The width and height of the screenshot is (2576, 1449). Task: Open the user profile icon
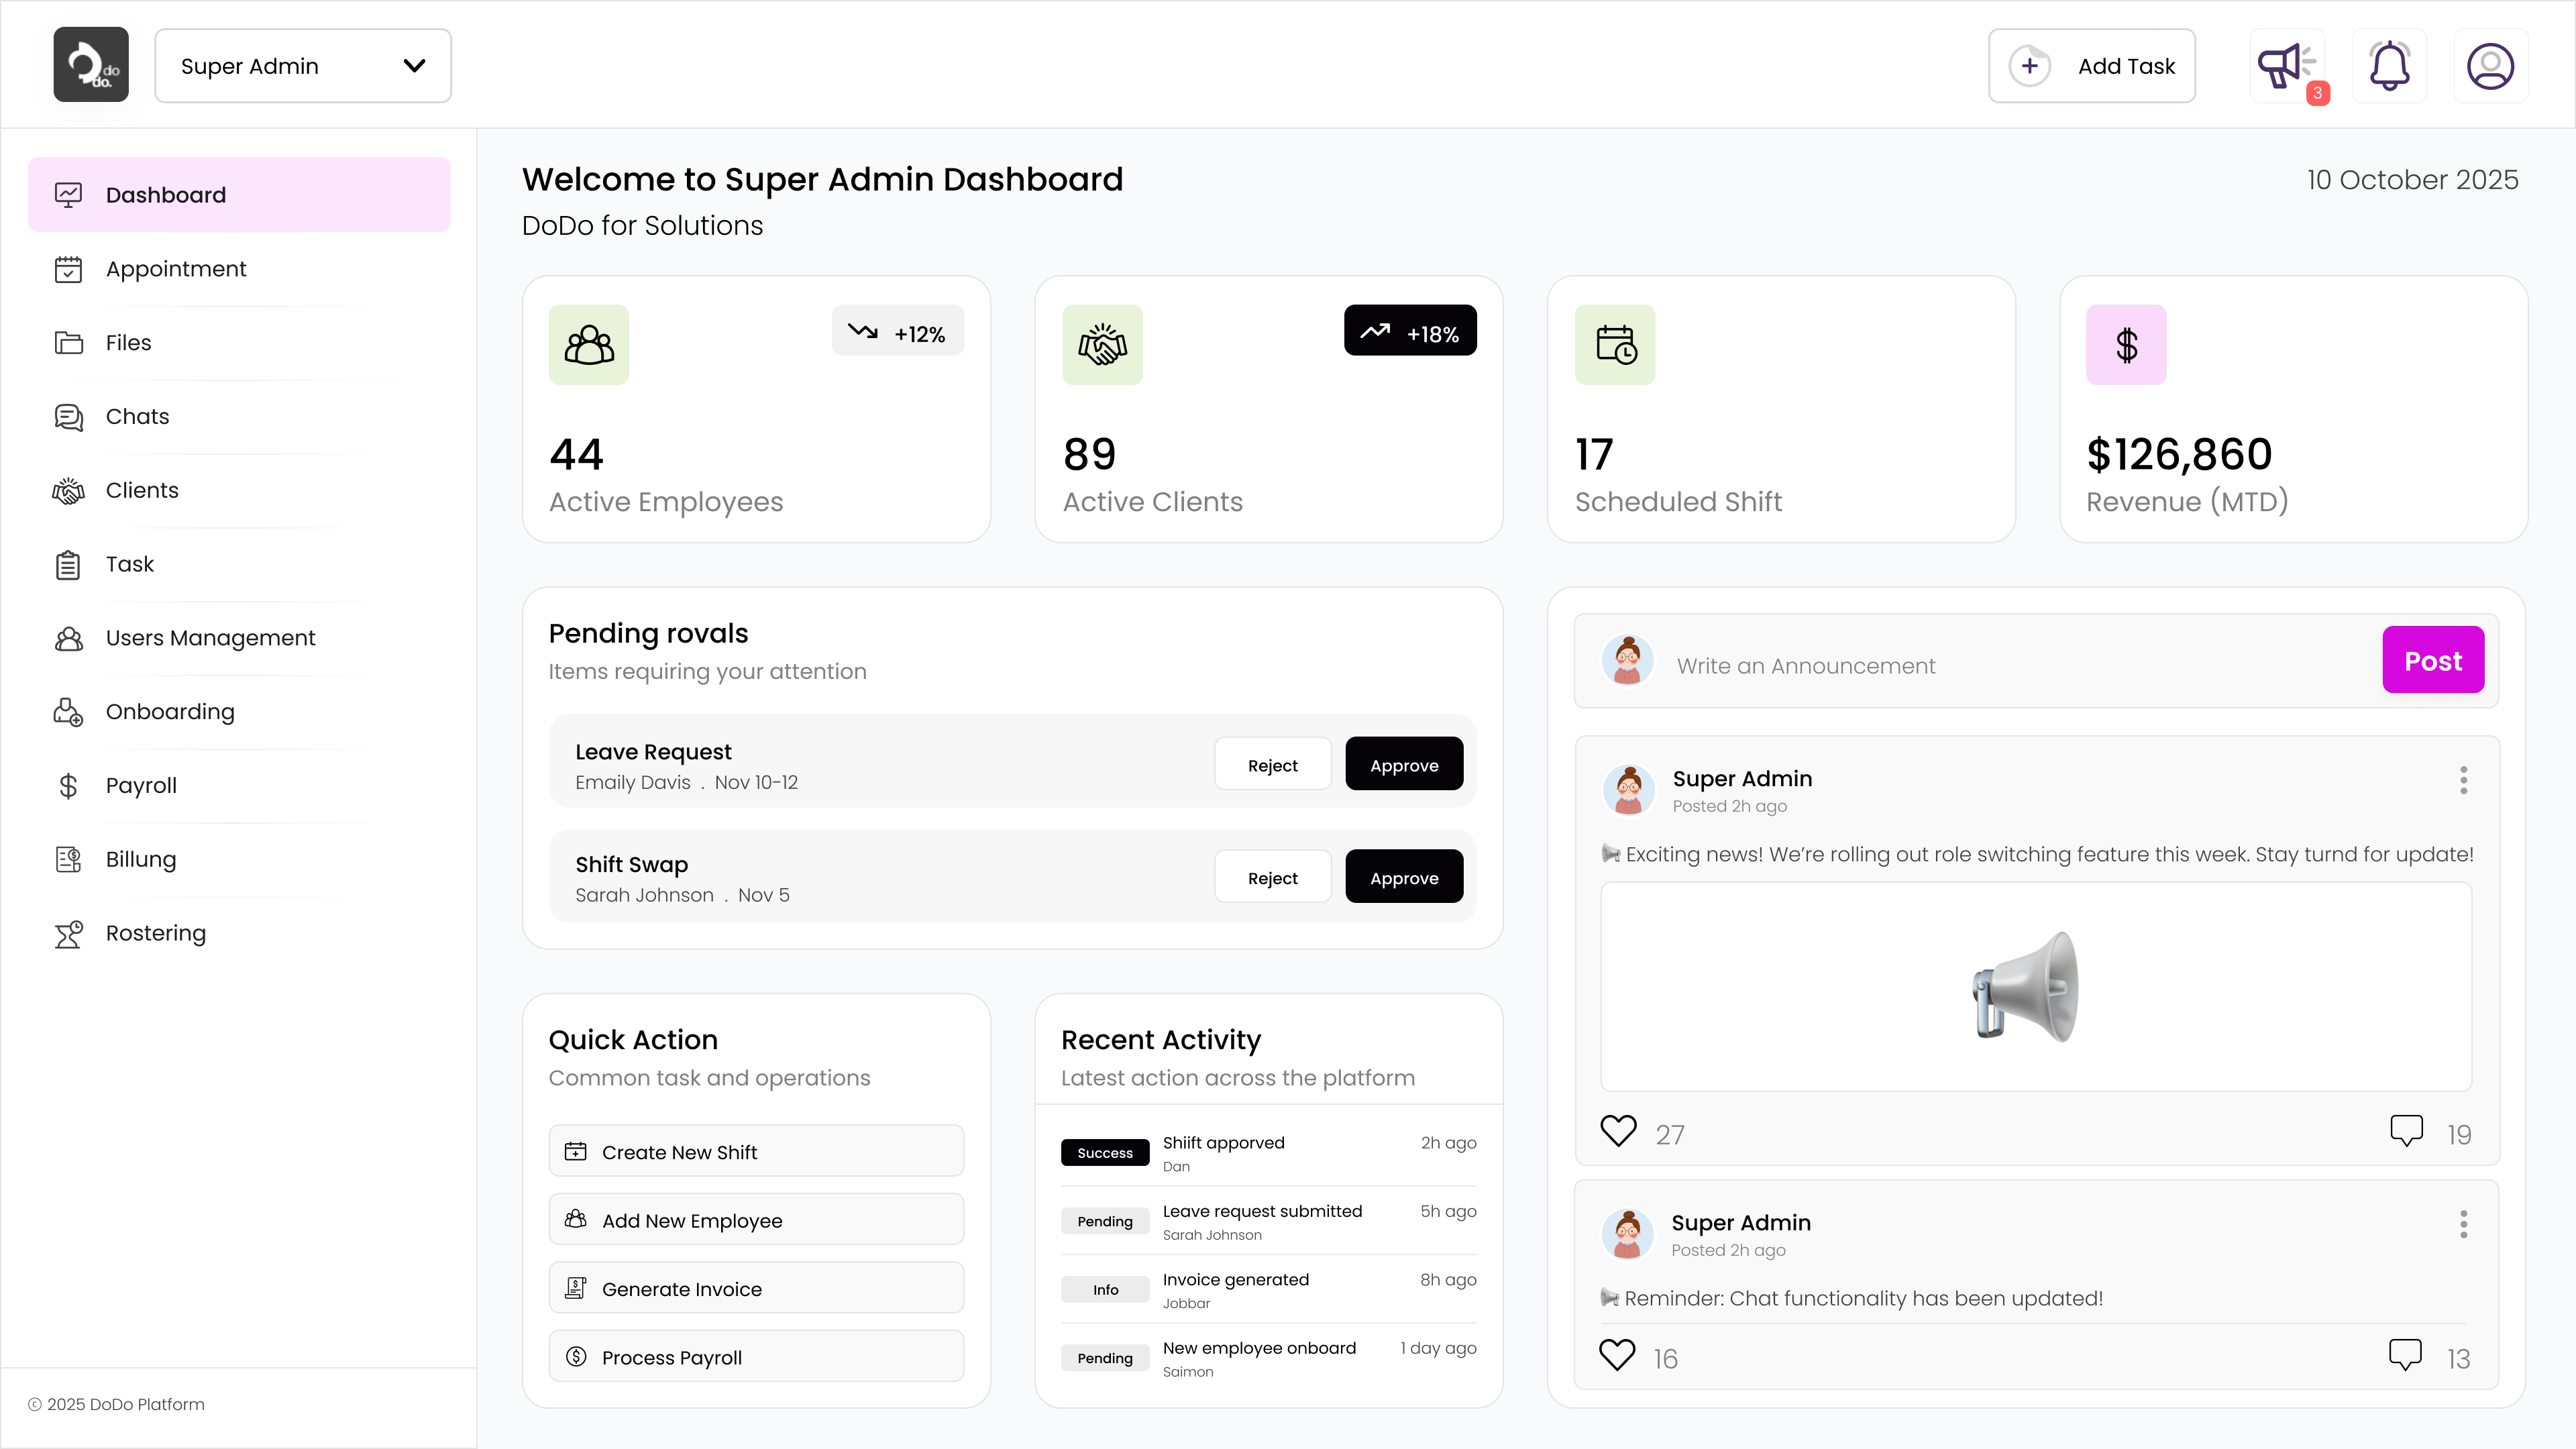pos(2490,66)
